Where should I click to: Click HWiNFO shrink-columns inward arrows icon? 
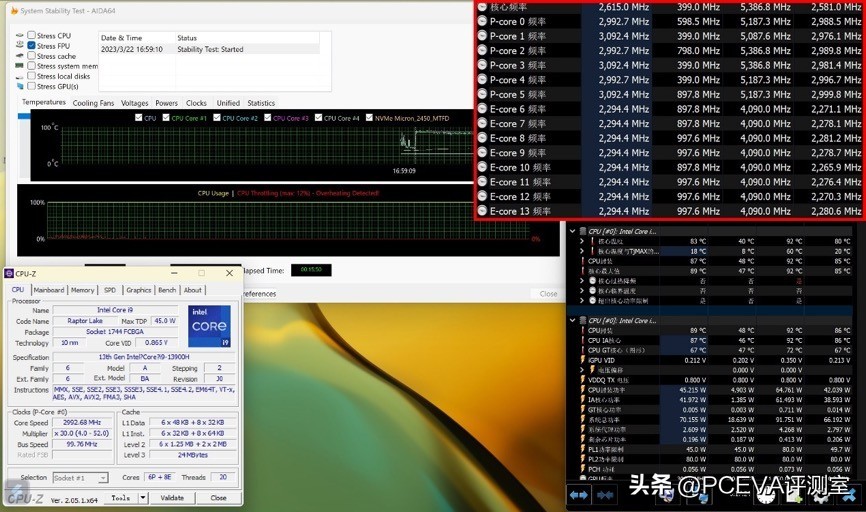[x=606, y=495]
